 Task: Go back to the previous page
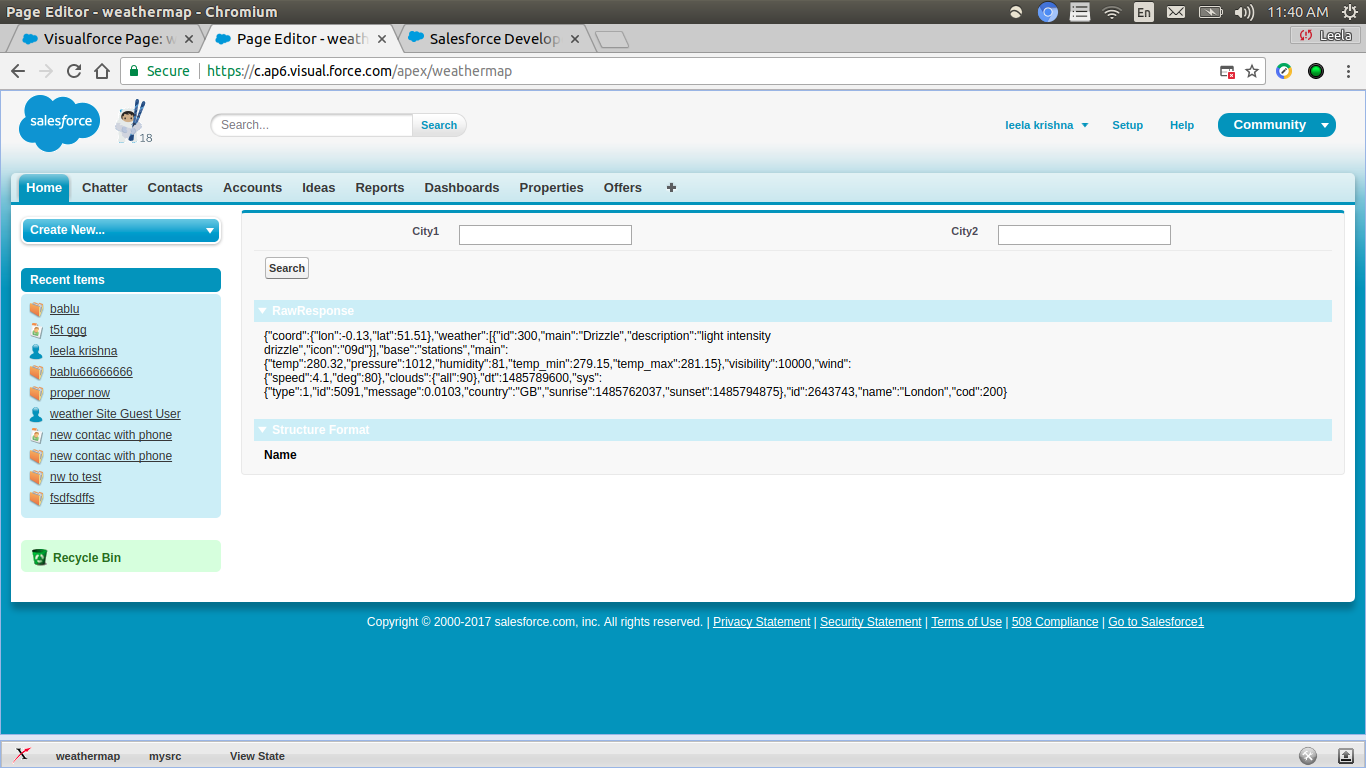click(18, 71)
